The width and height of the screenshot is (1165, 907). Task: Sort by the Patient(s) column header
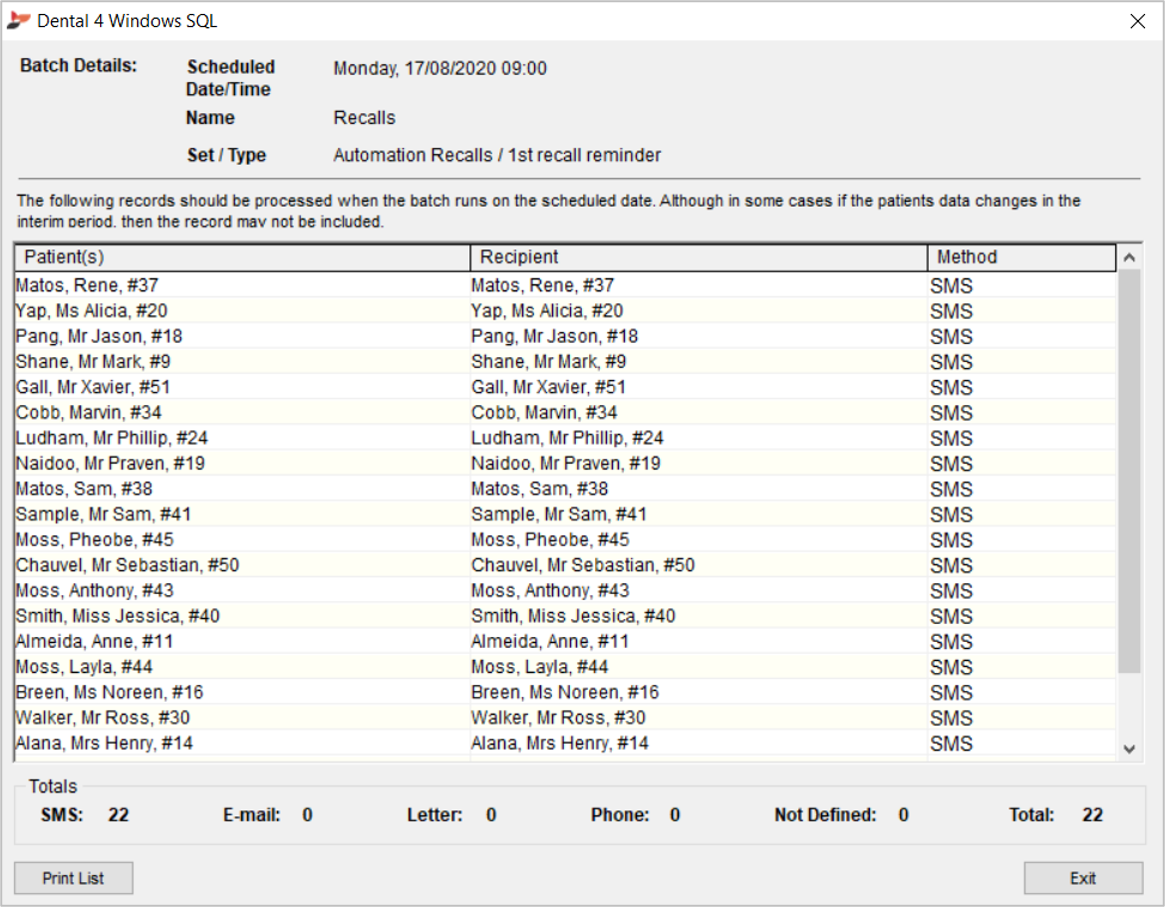pos(242,257)
